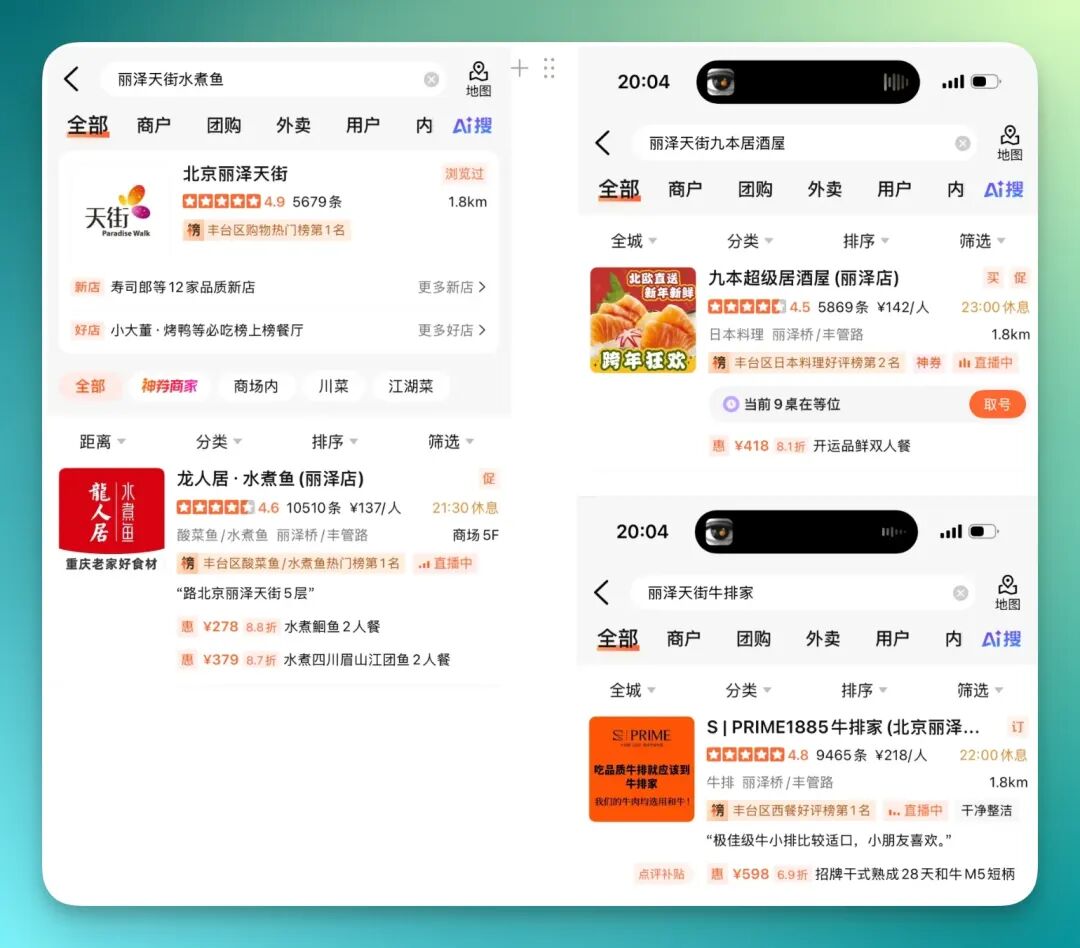Select the 江湖菜 filter chip
1080x948 pixels.
pyautogui.click(x=411, y=386)
